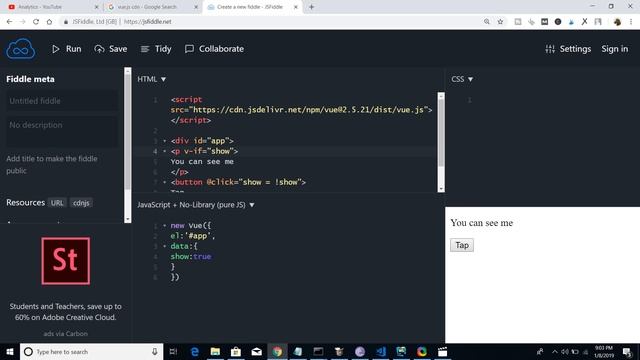Open File Explorer from taskbar
This screenshot has height=360, width=640.
click(x=215, y=351)
